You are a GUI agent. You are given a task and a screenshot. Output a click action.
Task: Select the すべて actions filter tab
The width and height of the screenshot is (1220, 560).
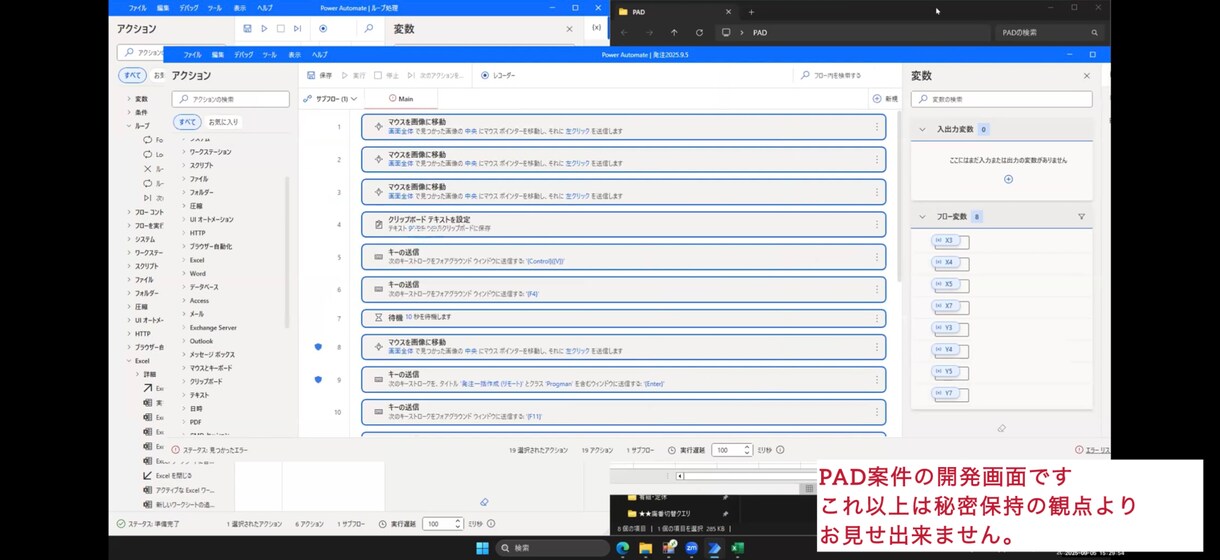[x=187, y=122]
